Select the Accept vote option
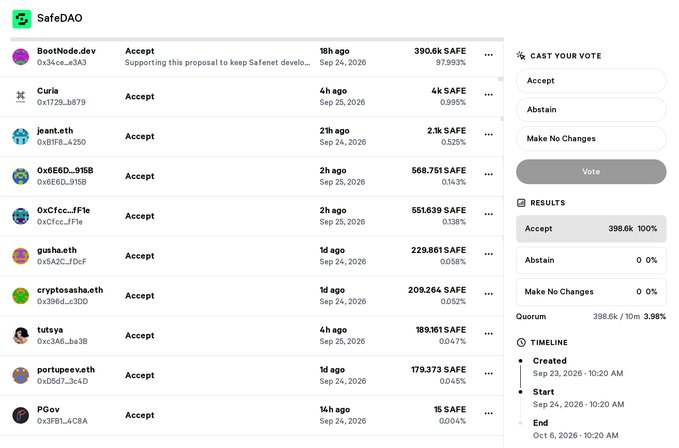Screen dimensions: 679x448 pyautogui.click(x=591, y=81)
